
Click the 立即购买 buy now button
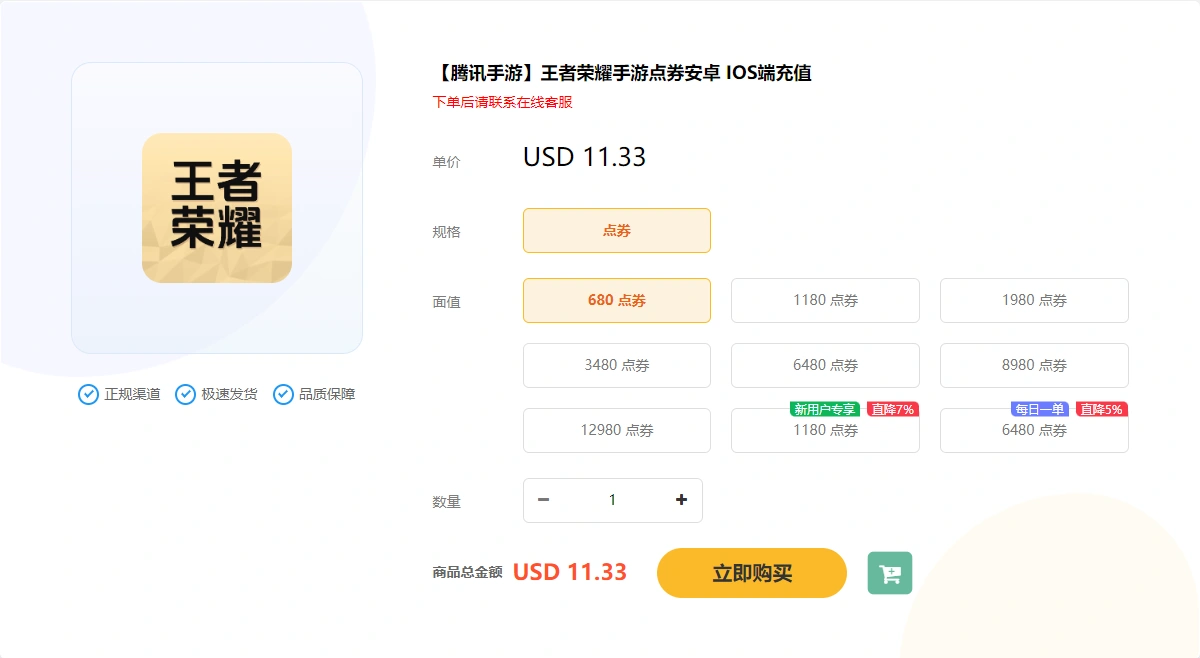point(752,573)
